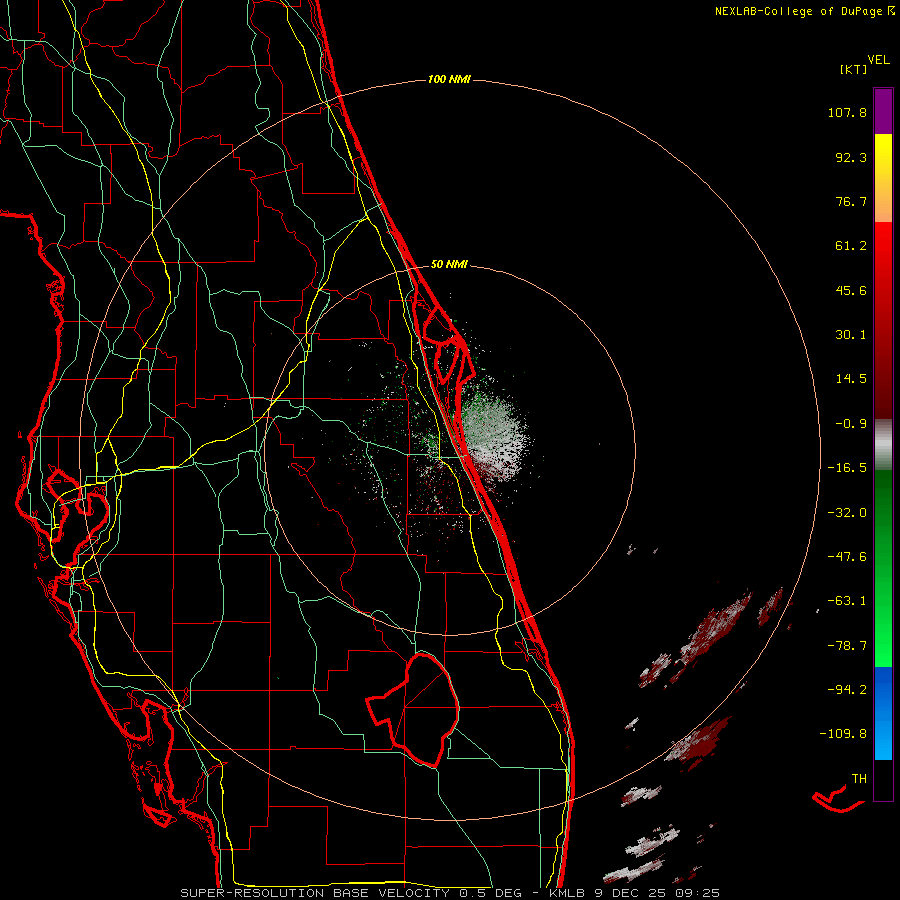The image size is (900, 900).
Task: Select the -78.7 scale value
Action: coord(847,646)
